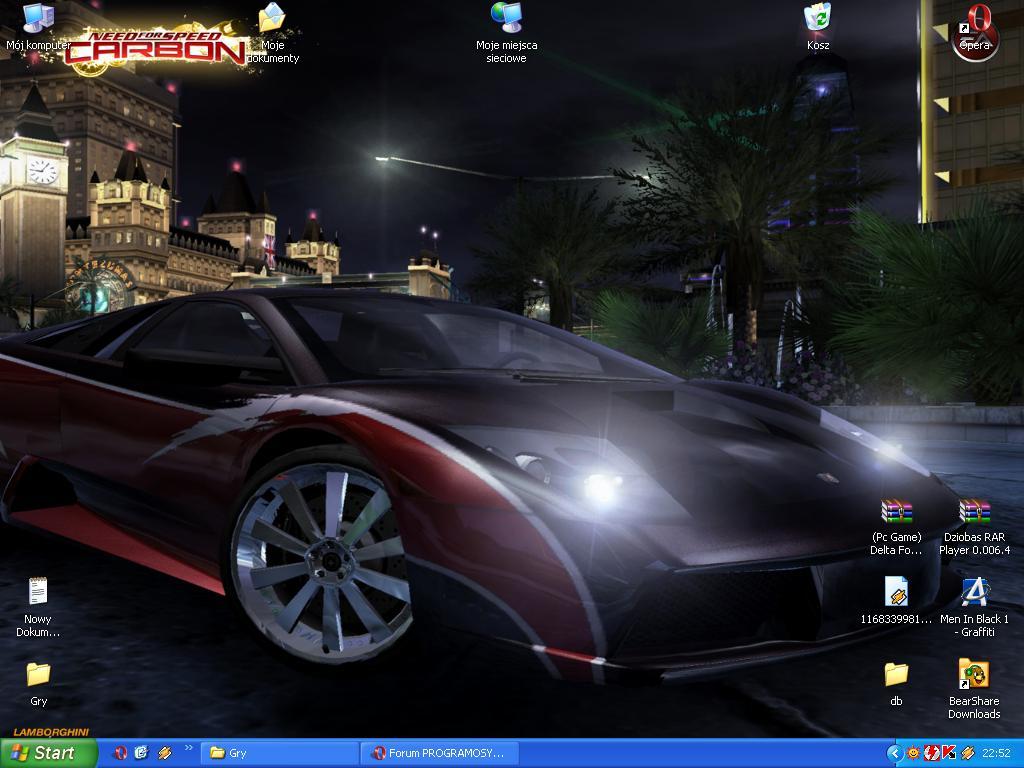Click the Show Desktop Quick Launch icon
The image size is (1024, 768).
pos(142,753)
